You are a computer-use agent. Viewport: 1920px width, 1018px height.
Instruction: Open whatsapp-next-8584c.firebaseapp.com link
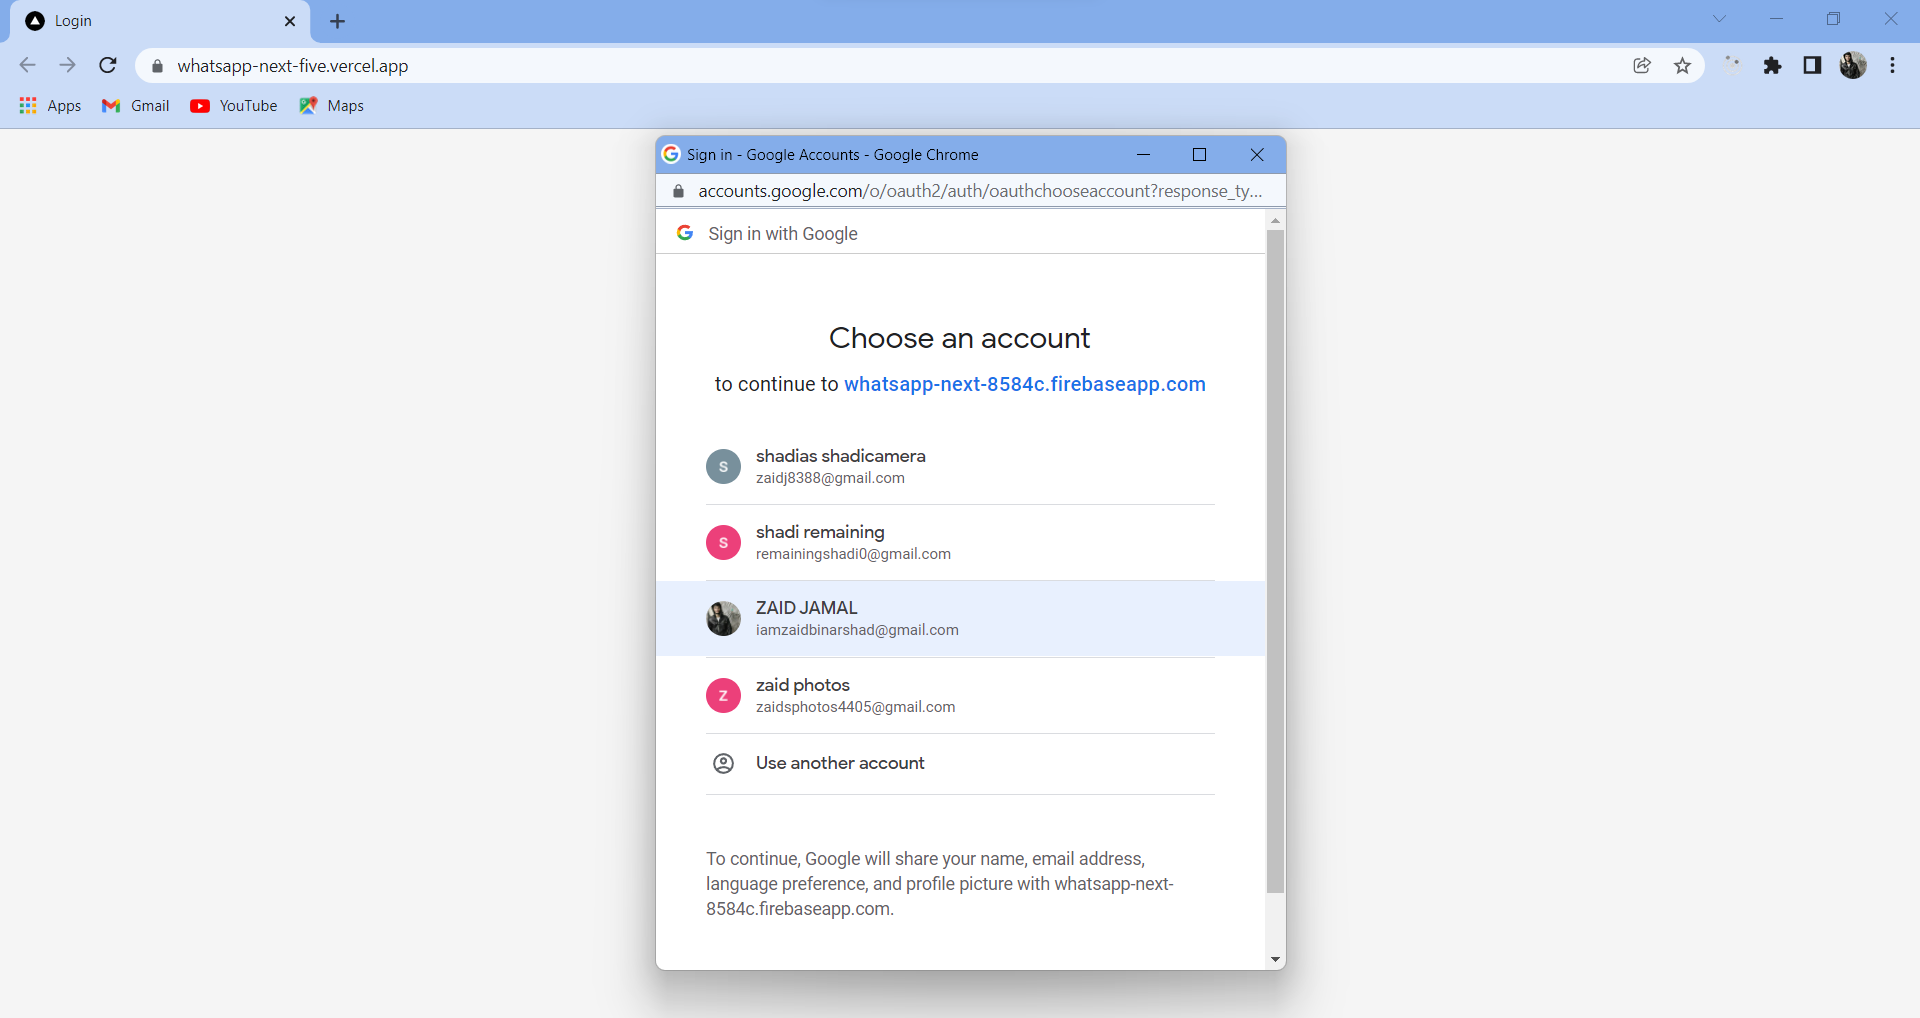click(x=1025, y=384)
